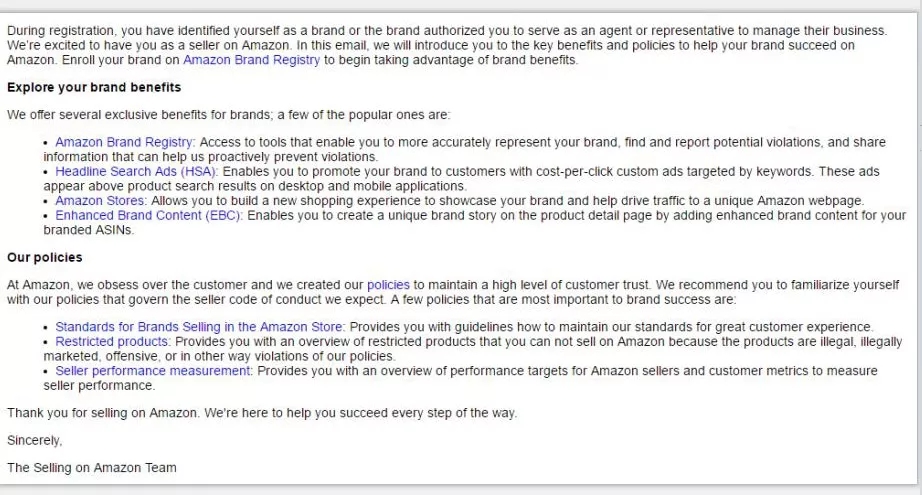Click the 'We offer several exclusive benefits' line

(x=229, y=115)
